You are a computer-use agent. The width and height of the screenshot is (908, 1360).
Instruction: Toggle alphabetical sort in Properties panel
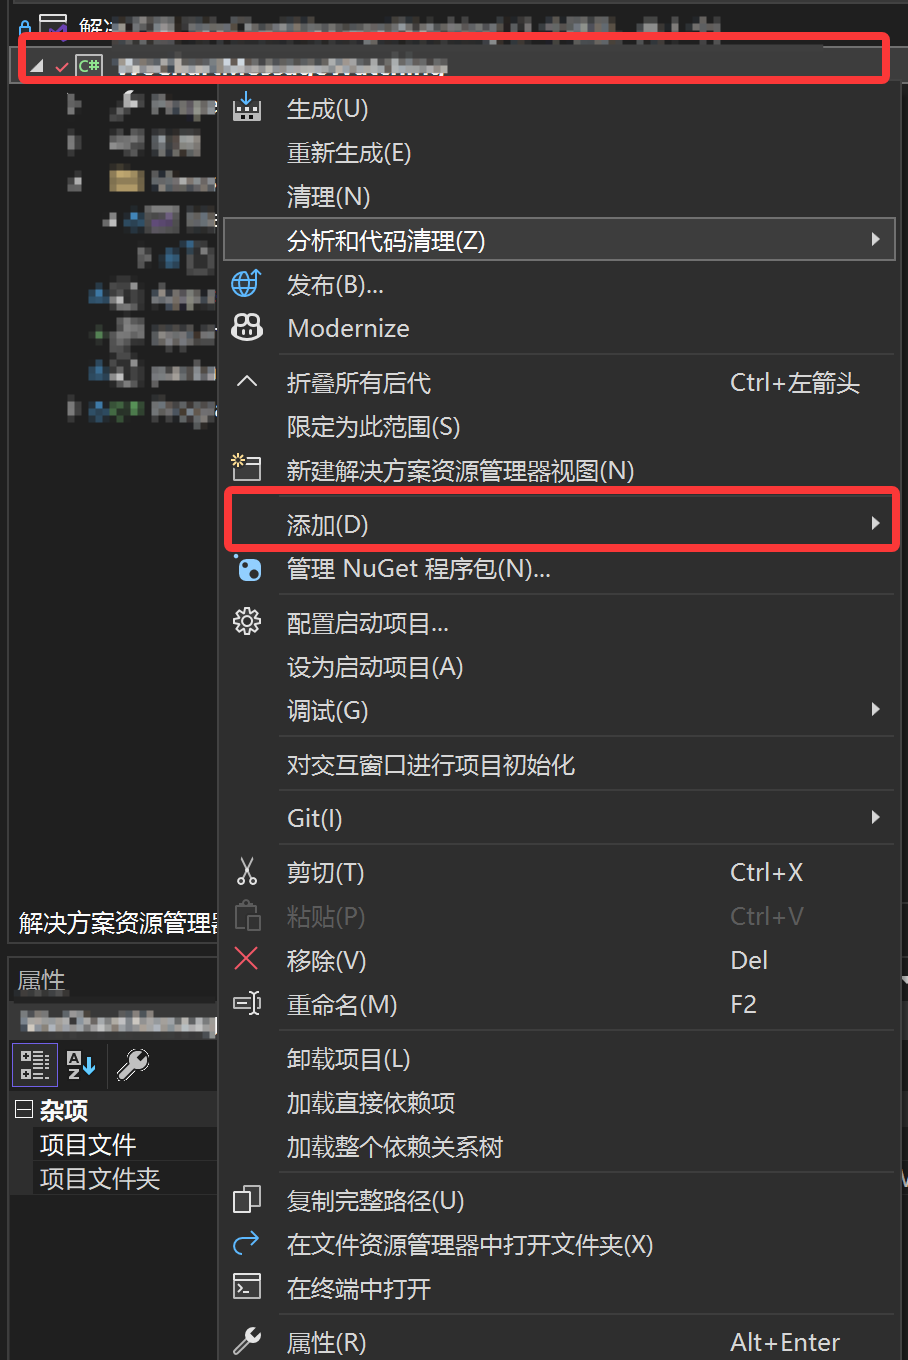(x=81, y=1065)
